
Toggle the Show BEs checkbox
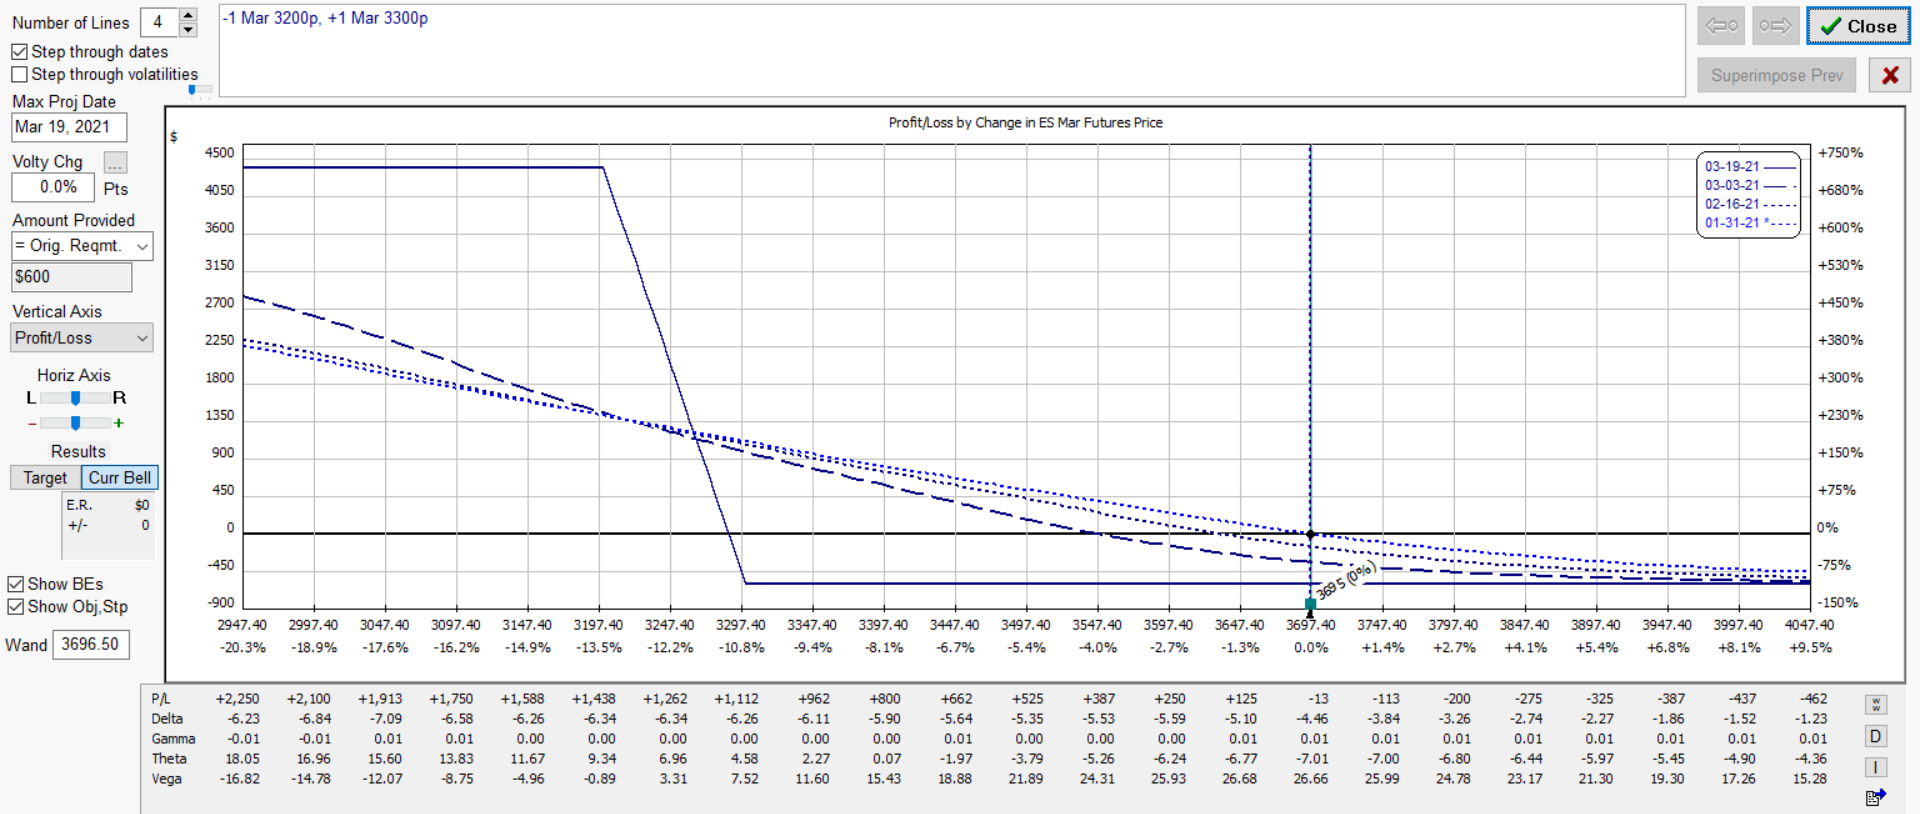click(15, 584)
